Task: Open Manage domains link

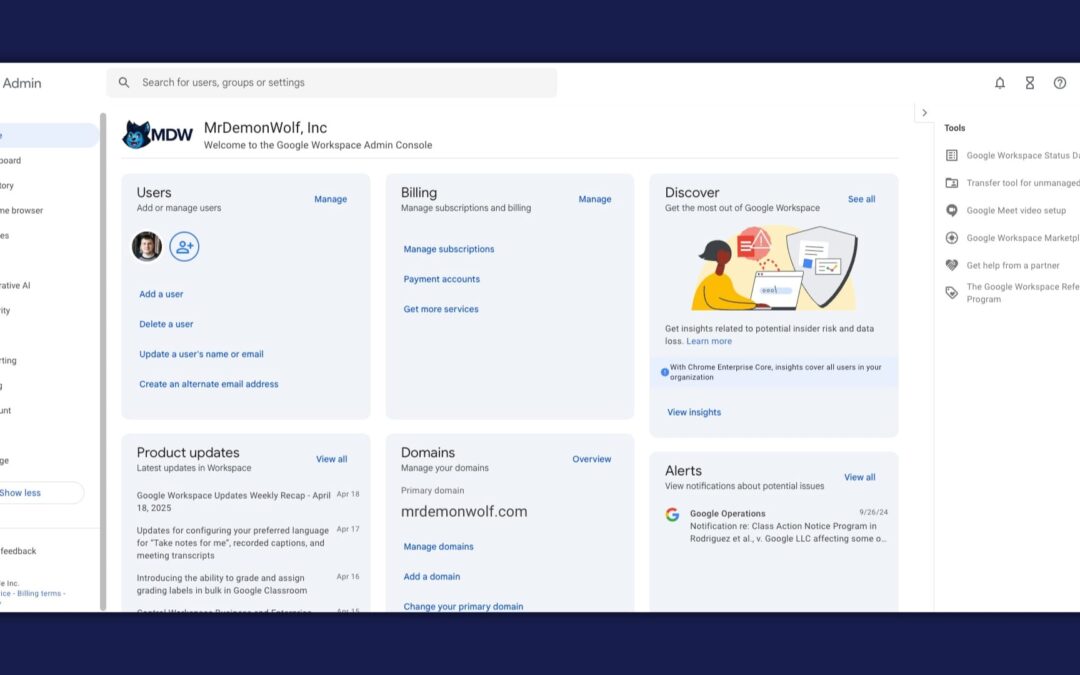Action: [438, 547]
